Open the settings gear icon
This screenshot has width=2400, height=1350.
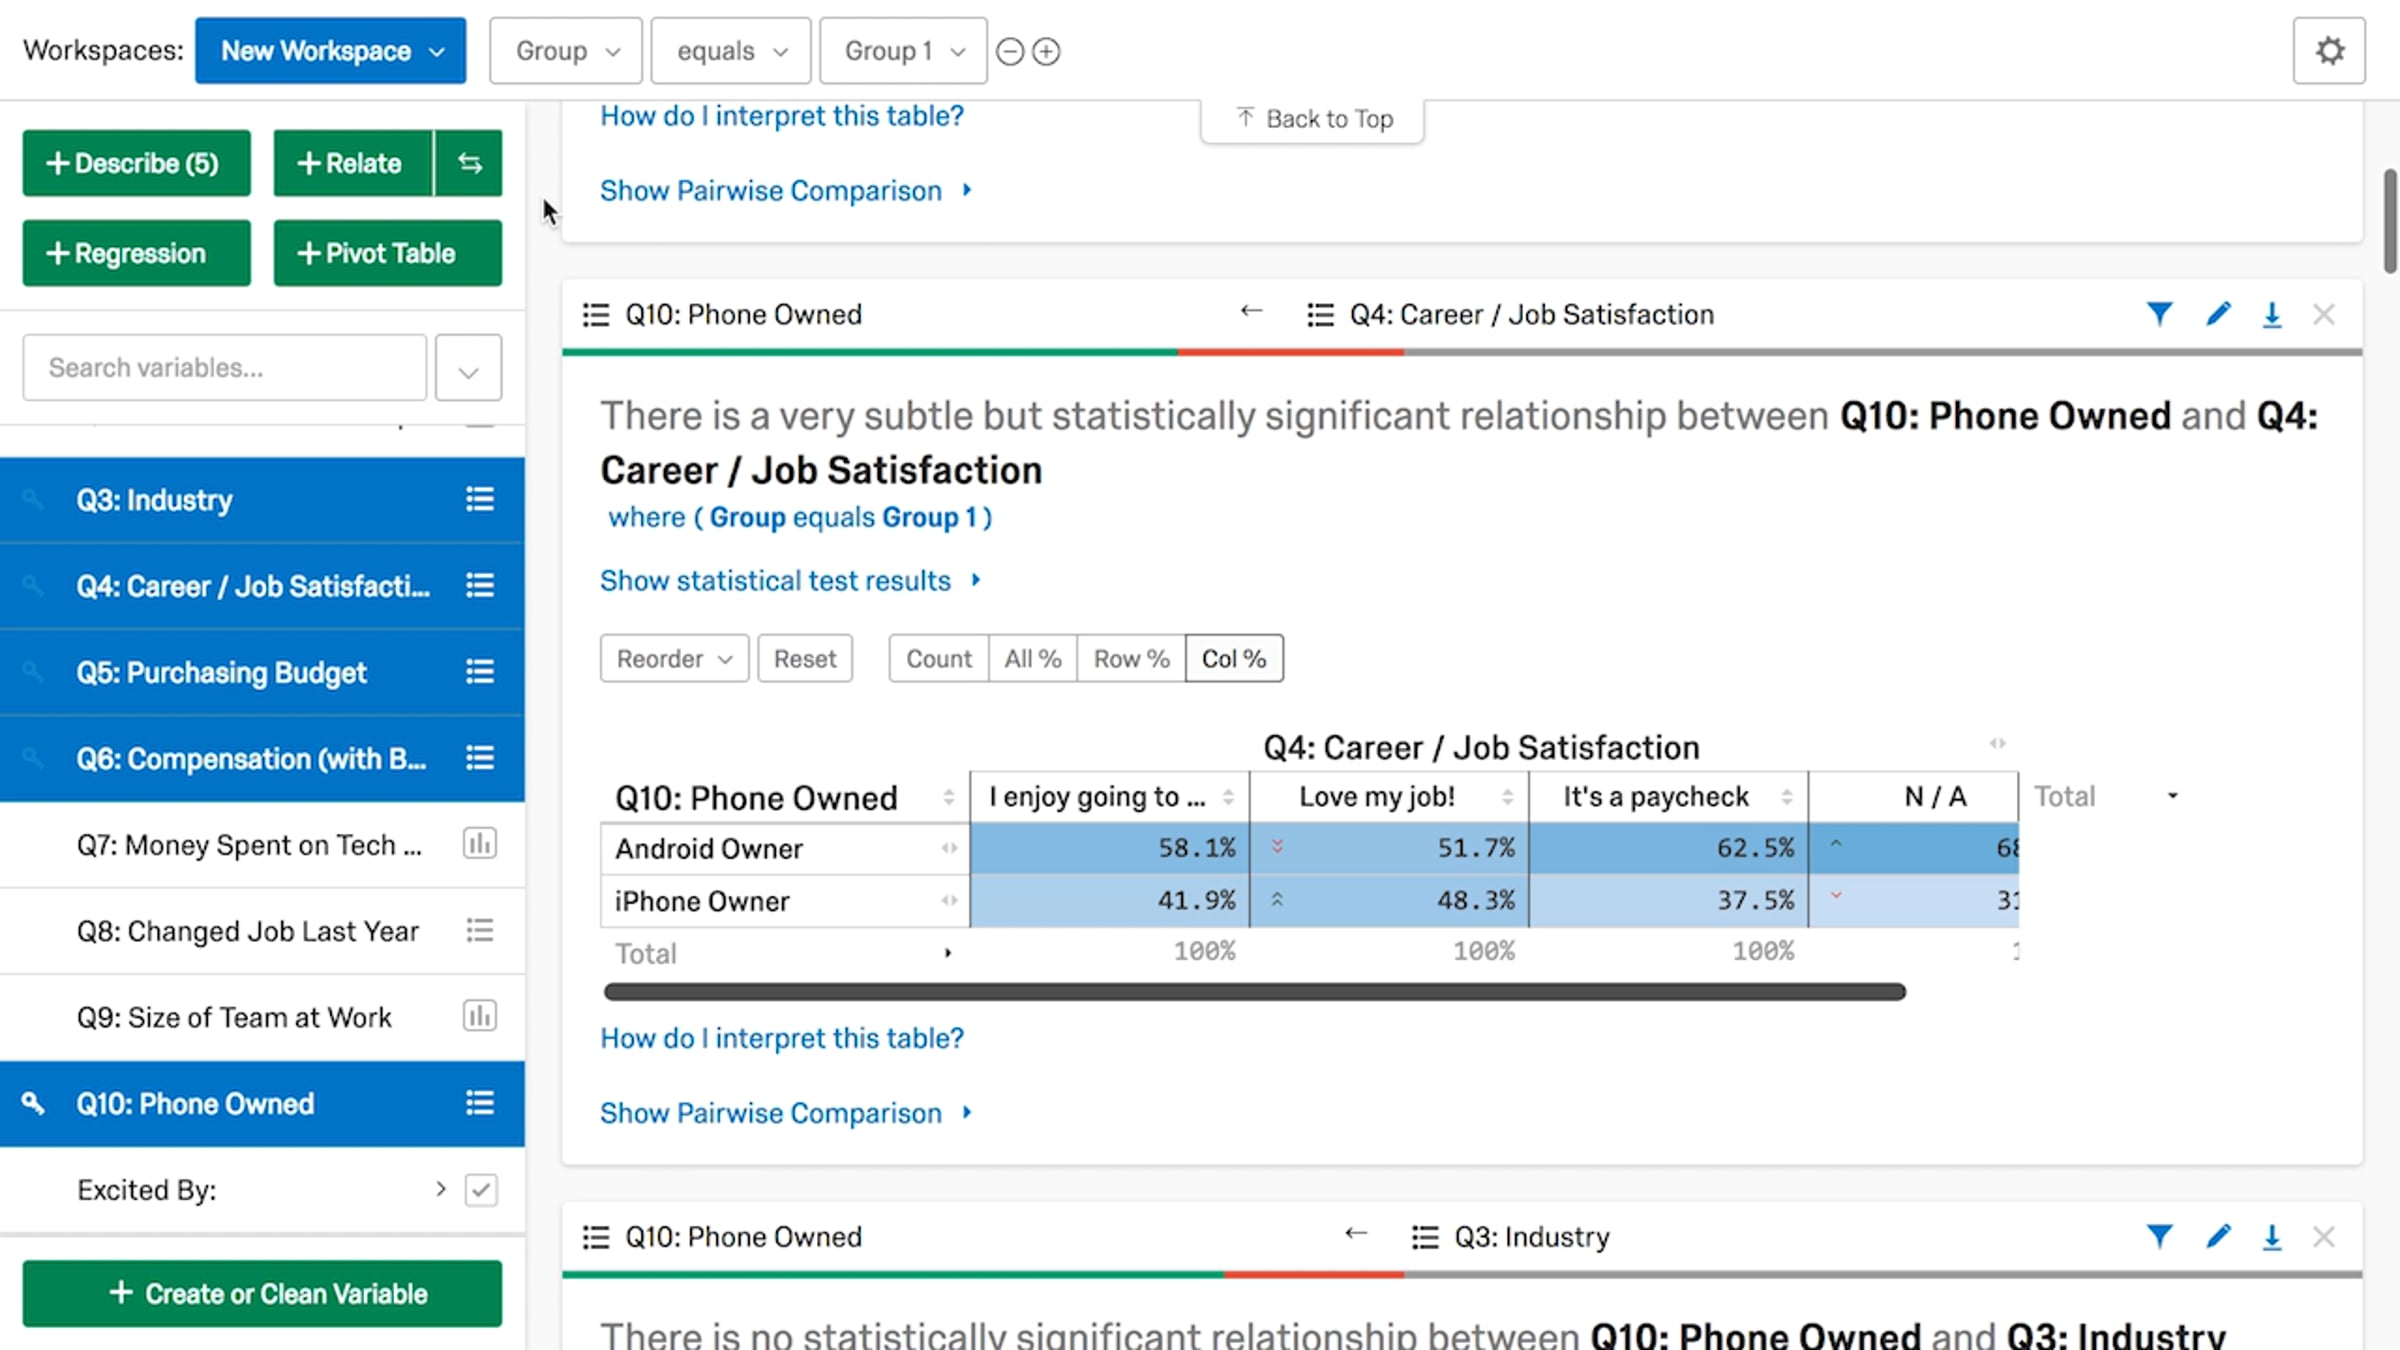pos(2329,51)
